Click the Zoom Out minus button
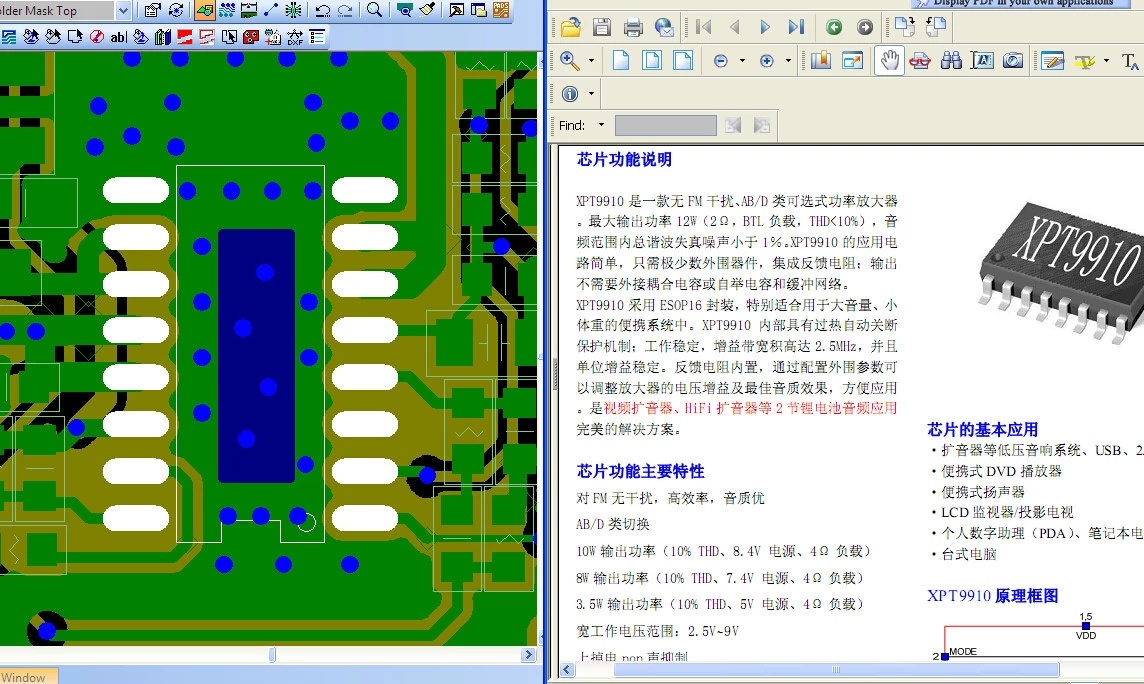The height and width of the screenshot is (684, 1144). click(x=720, y=61)
